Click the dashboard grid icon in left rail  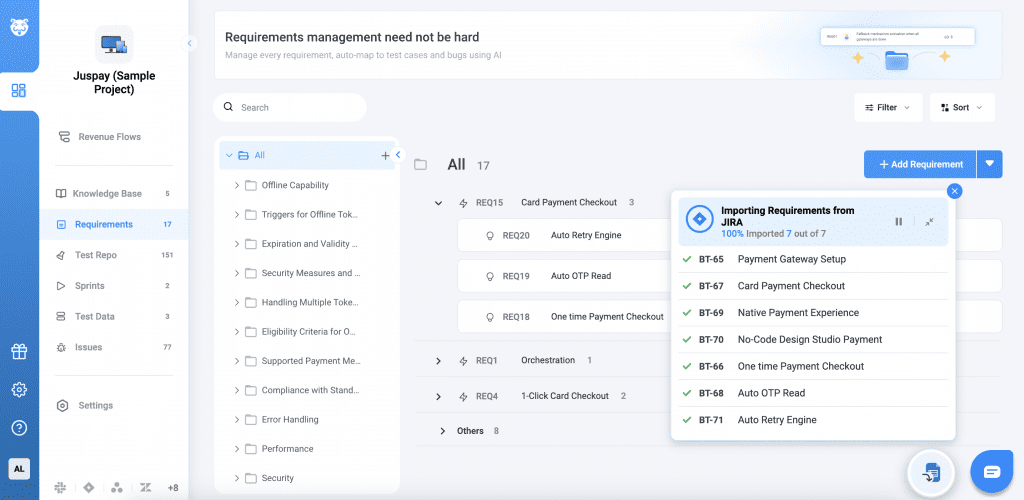[x=19, y=91]
